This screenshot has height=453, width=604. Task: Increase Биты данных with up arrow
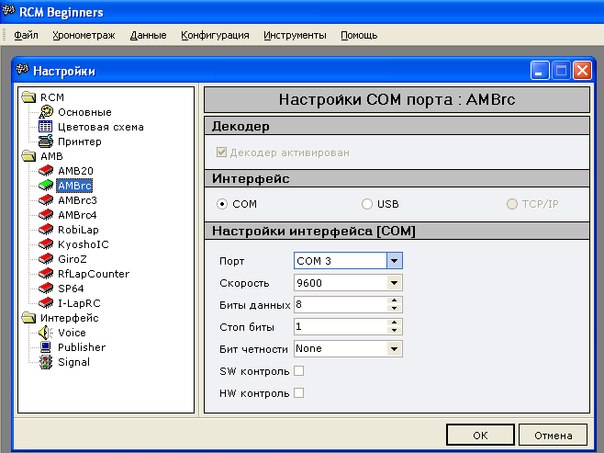(394, 300)
